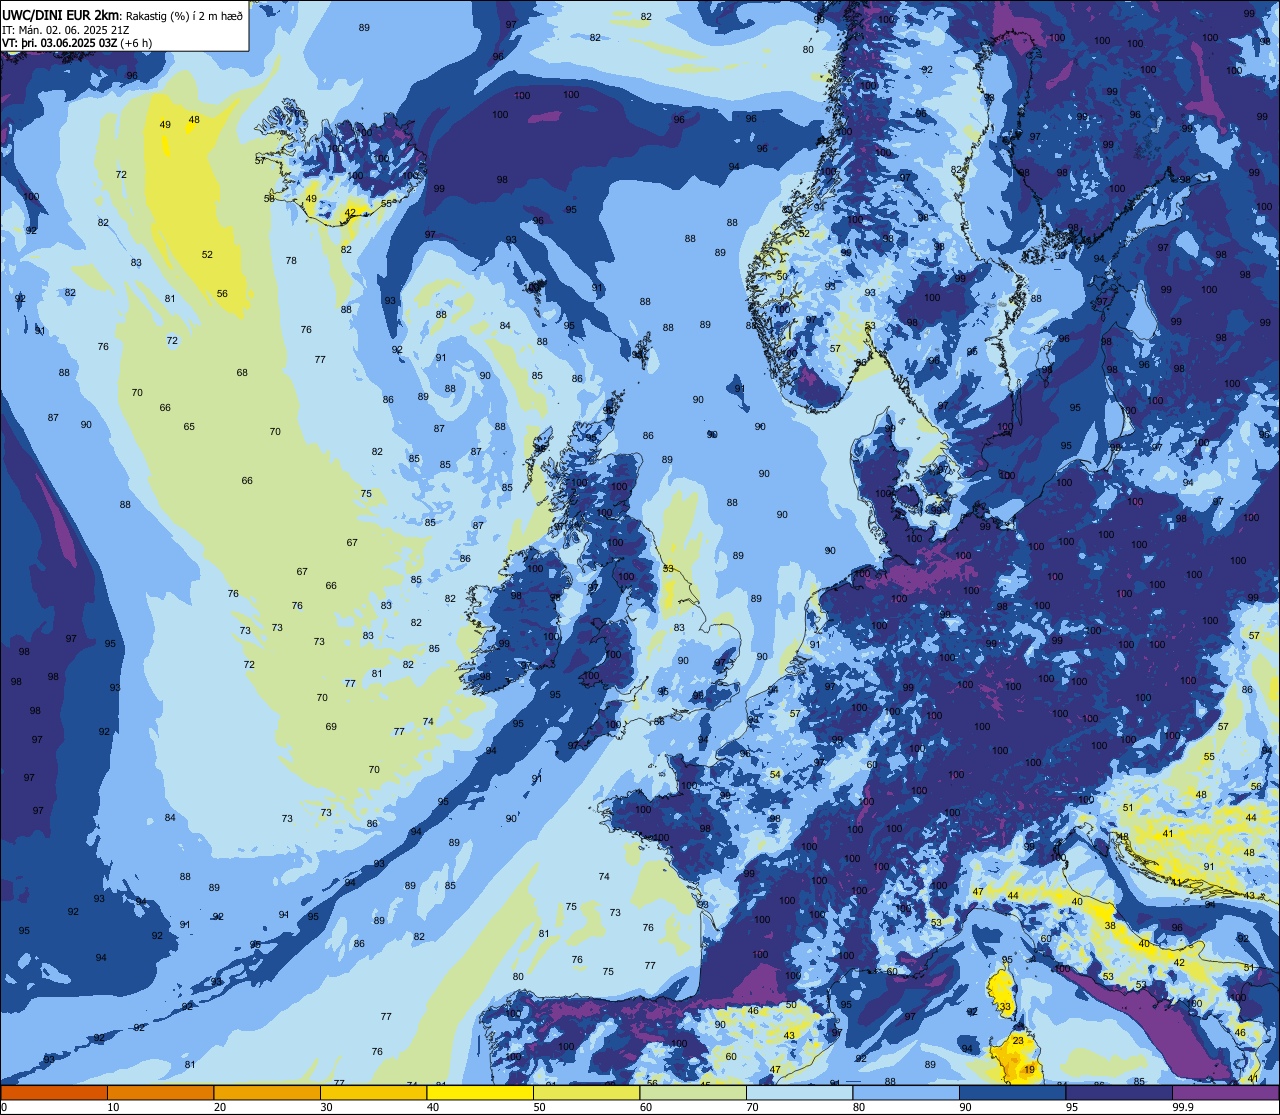1280x1115 pixels.
Task: Click the legend tick label 20
Action: pyautogui.click(x=219, y=1107)
